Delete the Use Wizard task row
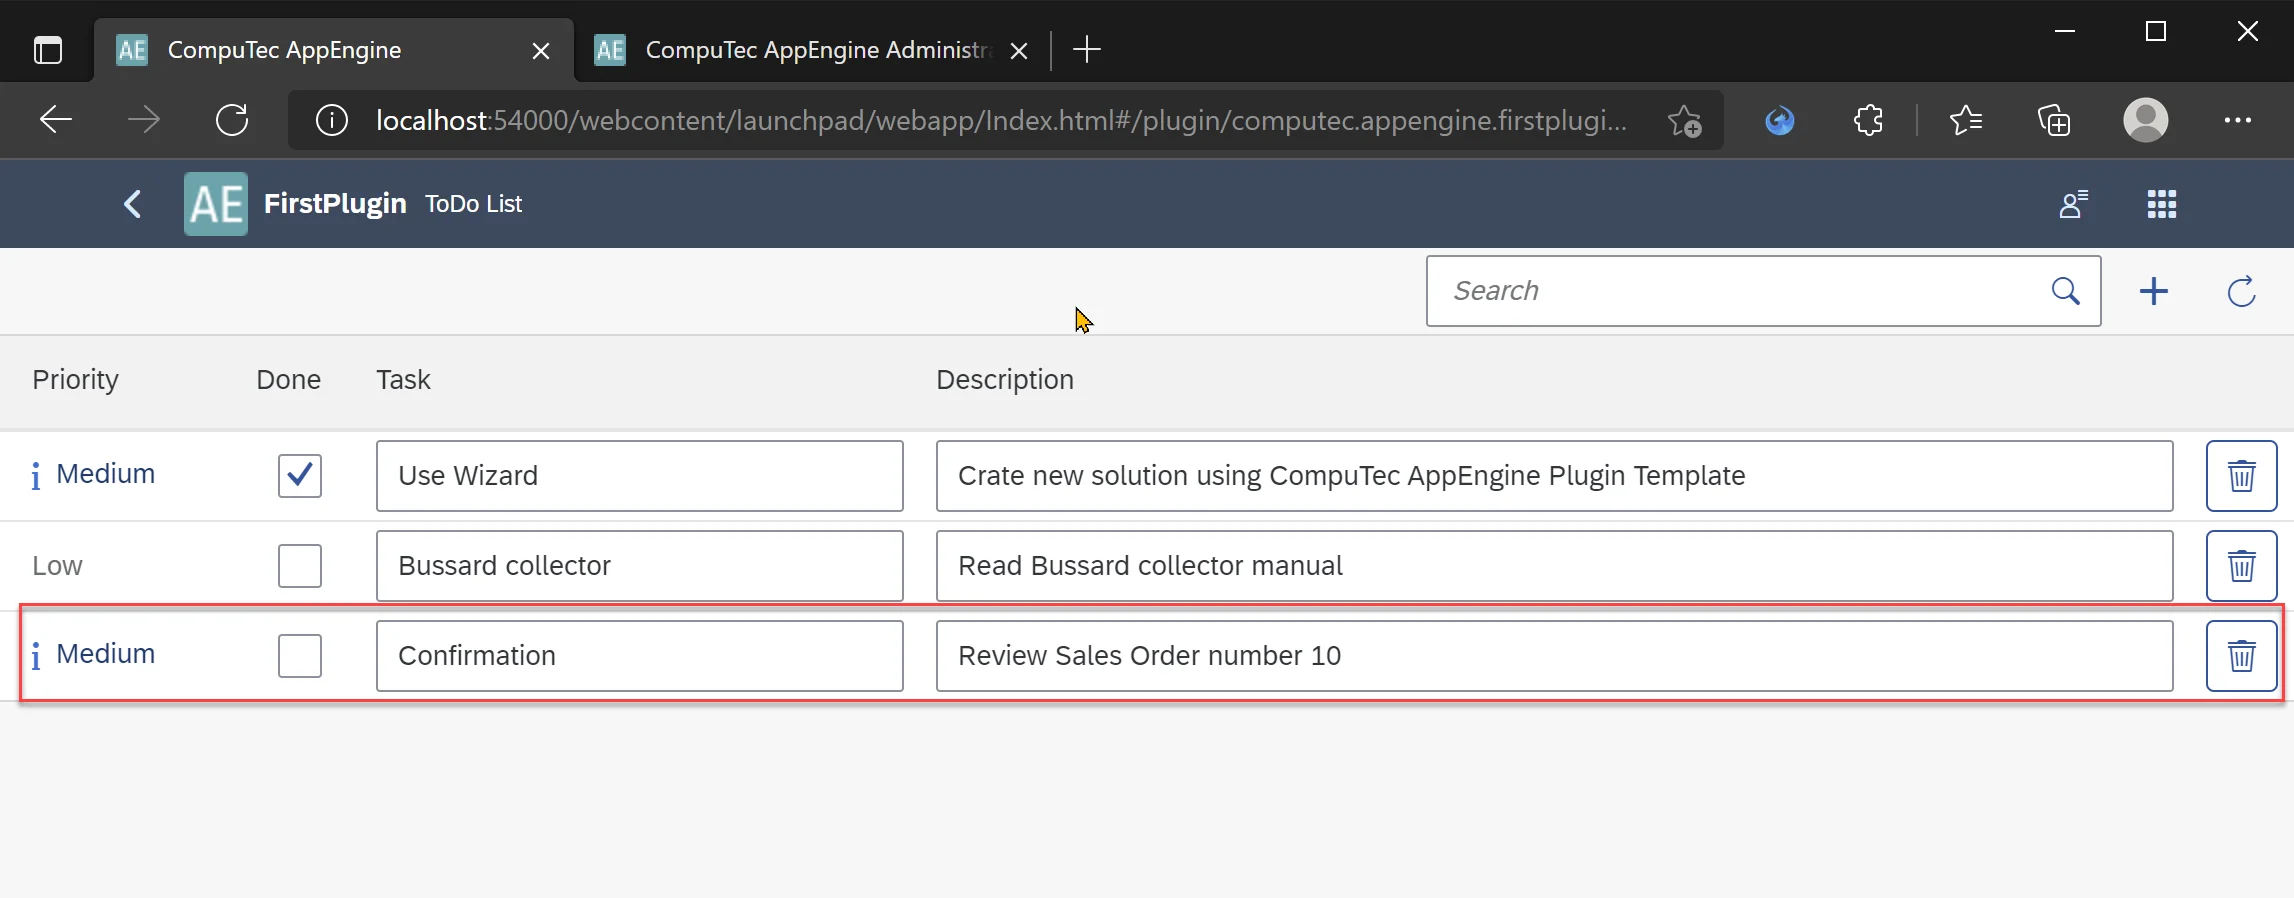Viewport: 2294px width, 898px height. 2241,476
